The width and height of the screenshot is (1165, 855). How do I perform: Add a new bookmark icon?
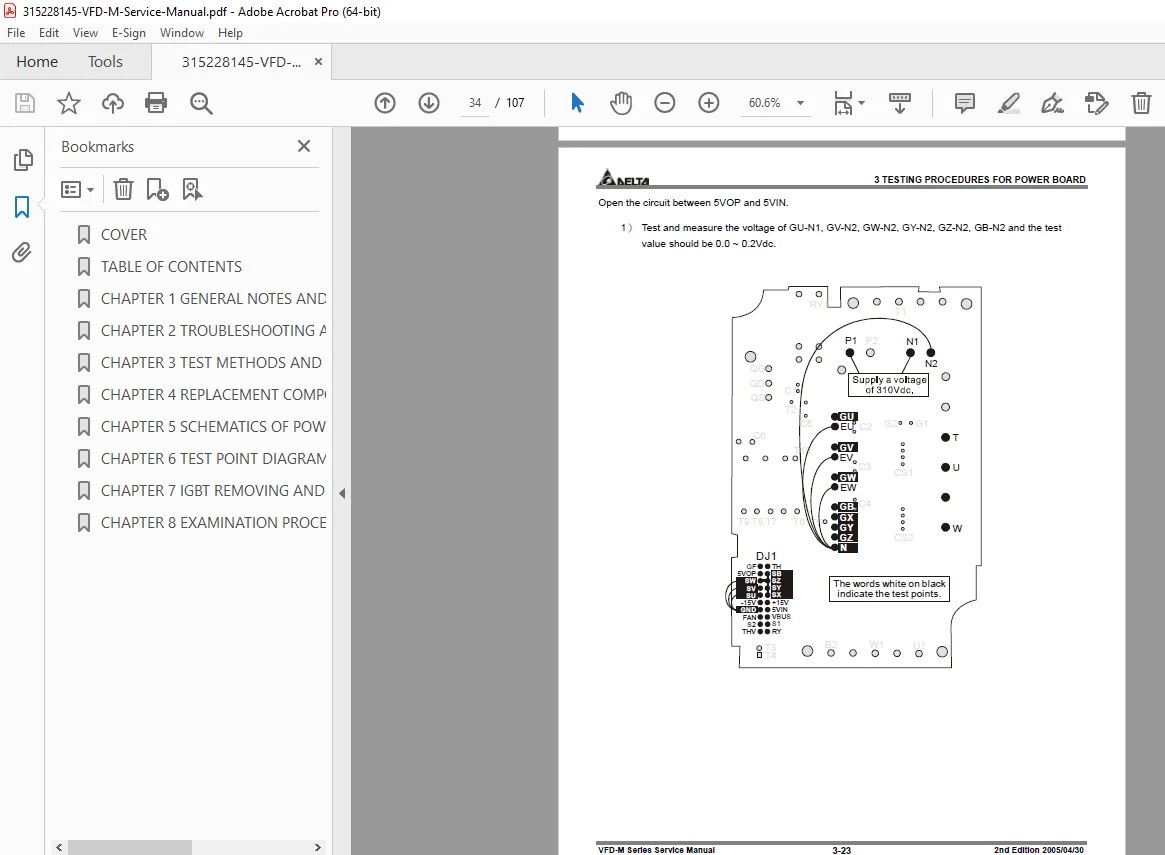pos(158,189)
